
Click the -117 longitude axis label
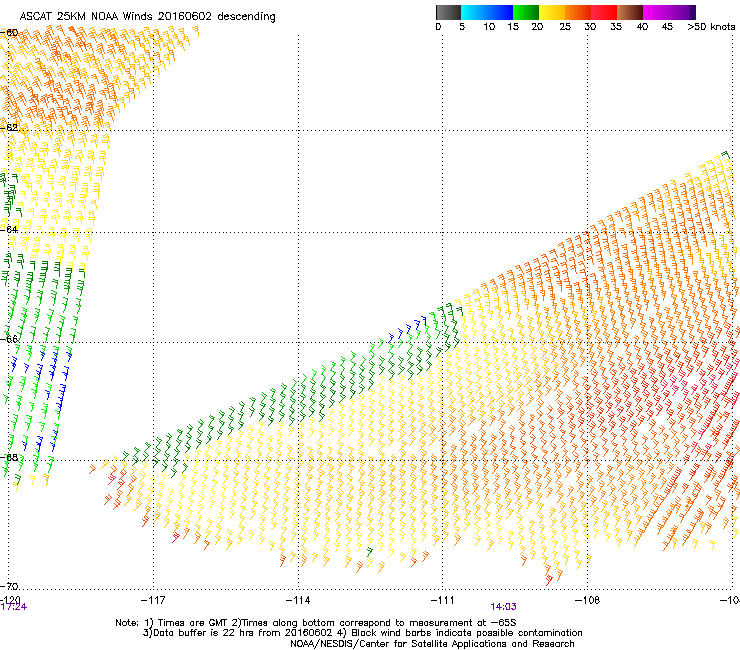pos(153,600)
